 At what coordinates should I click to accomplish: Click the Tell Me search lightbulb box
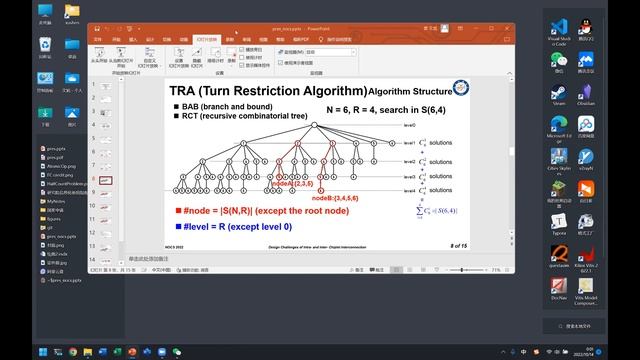[335, 40]
